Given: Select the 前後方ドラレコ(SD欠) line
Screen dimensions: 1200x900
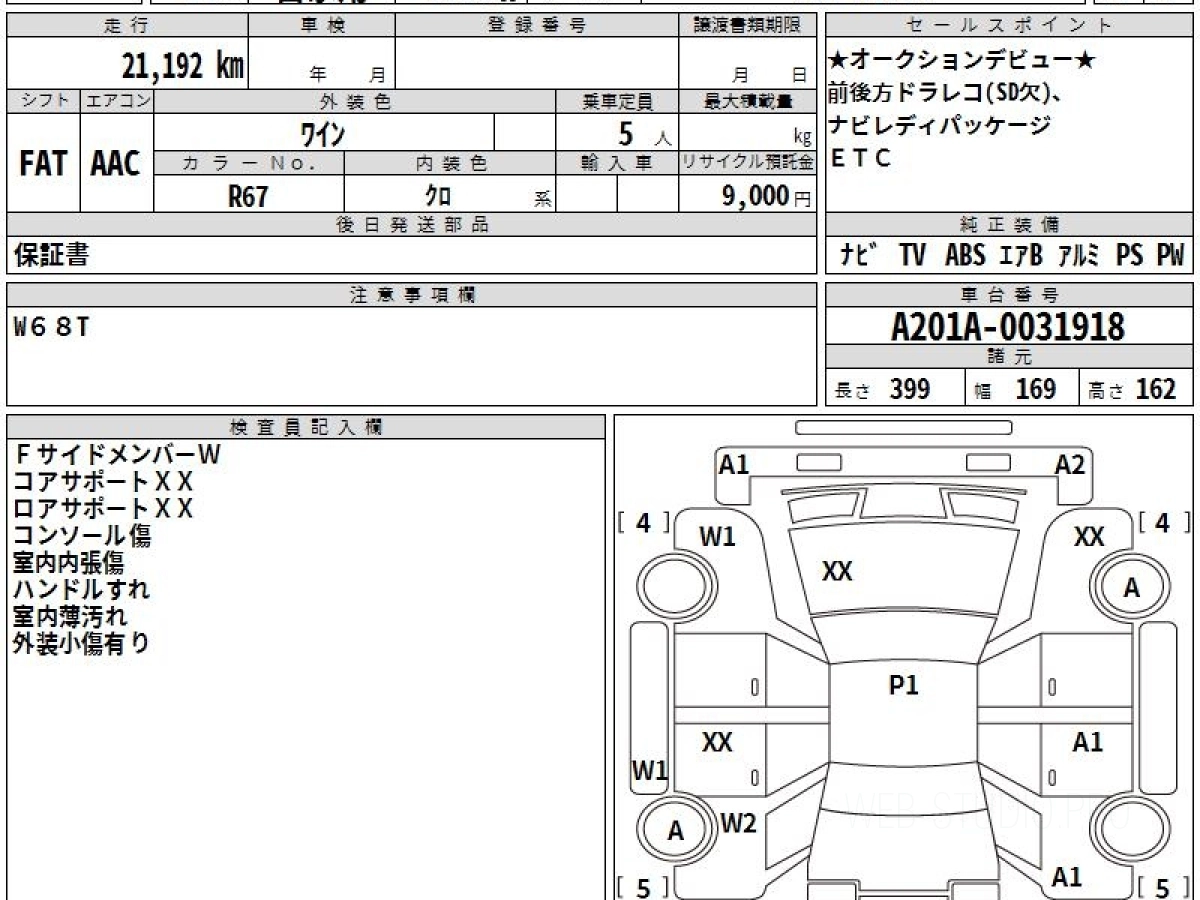Looking at the screenshot, I should coord(945,94).
